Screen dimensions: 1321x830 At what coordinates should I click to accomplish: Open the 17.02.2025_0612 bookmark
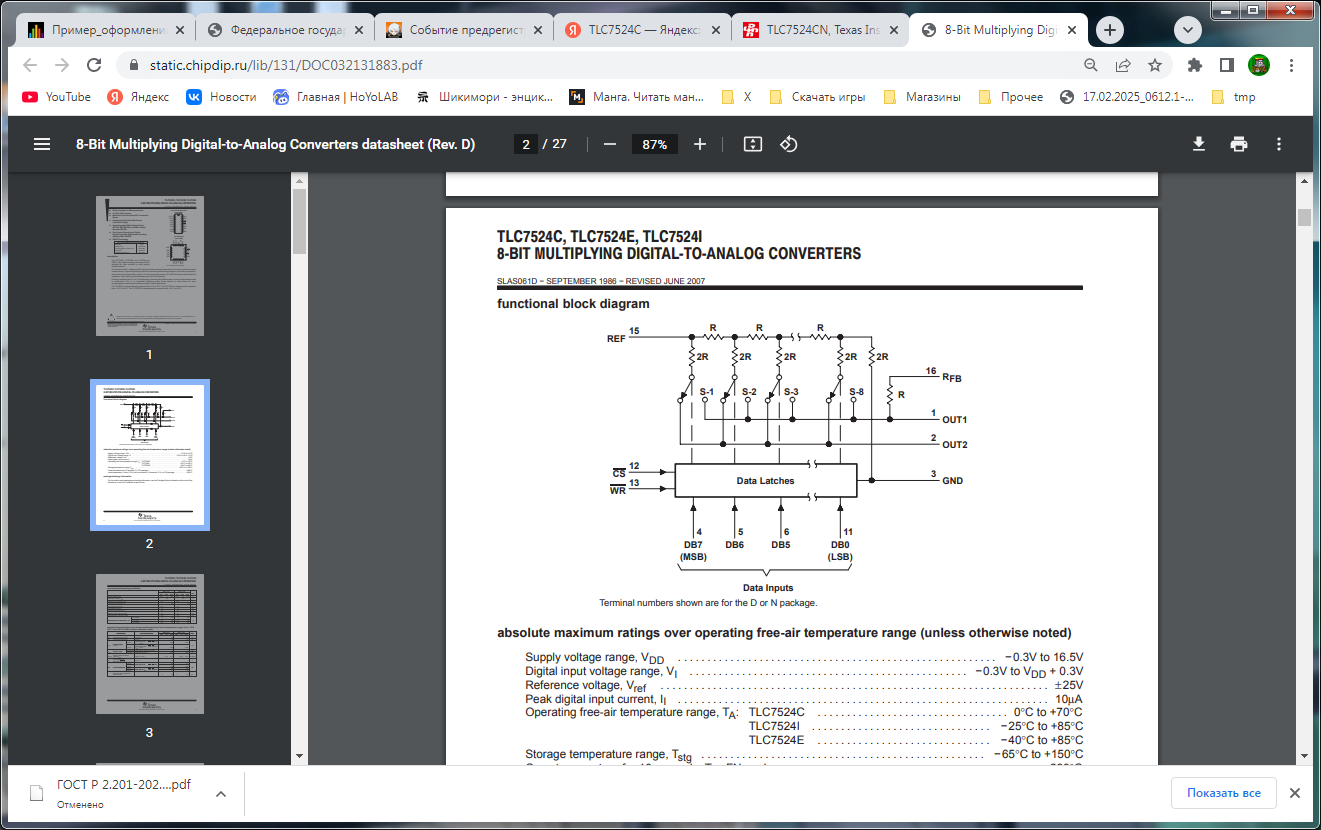tap(1126, 97)
